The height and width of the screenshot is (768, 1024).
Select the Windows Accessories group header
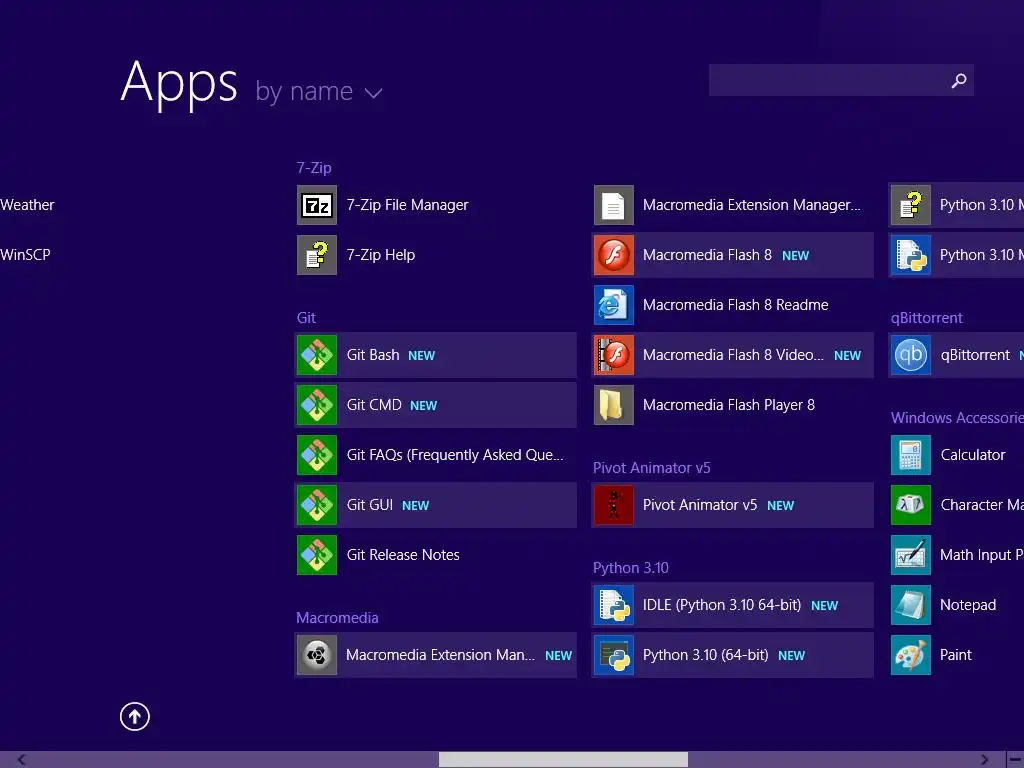pos(957,418)
